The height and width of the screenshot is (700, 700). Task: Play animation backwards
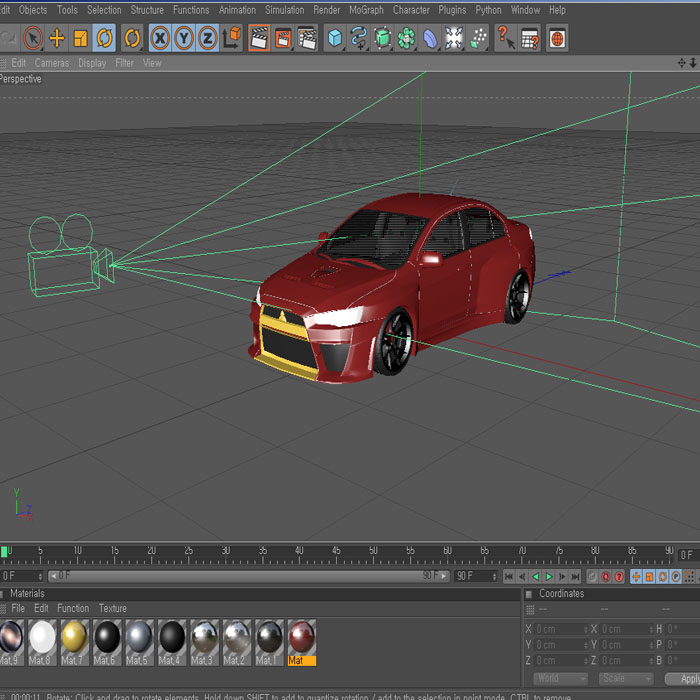[x=535, y=576]
